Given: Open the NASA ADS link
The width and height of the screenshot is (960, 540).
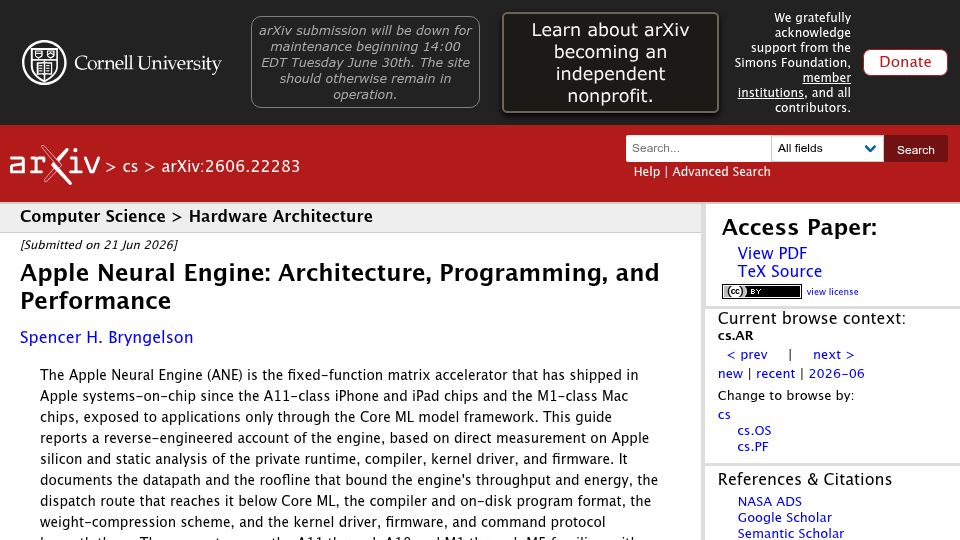Looking at the screenshot, I should 770,501.
